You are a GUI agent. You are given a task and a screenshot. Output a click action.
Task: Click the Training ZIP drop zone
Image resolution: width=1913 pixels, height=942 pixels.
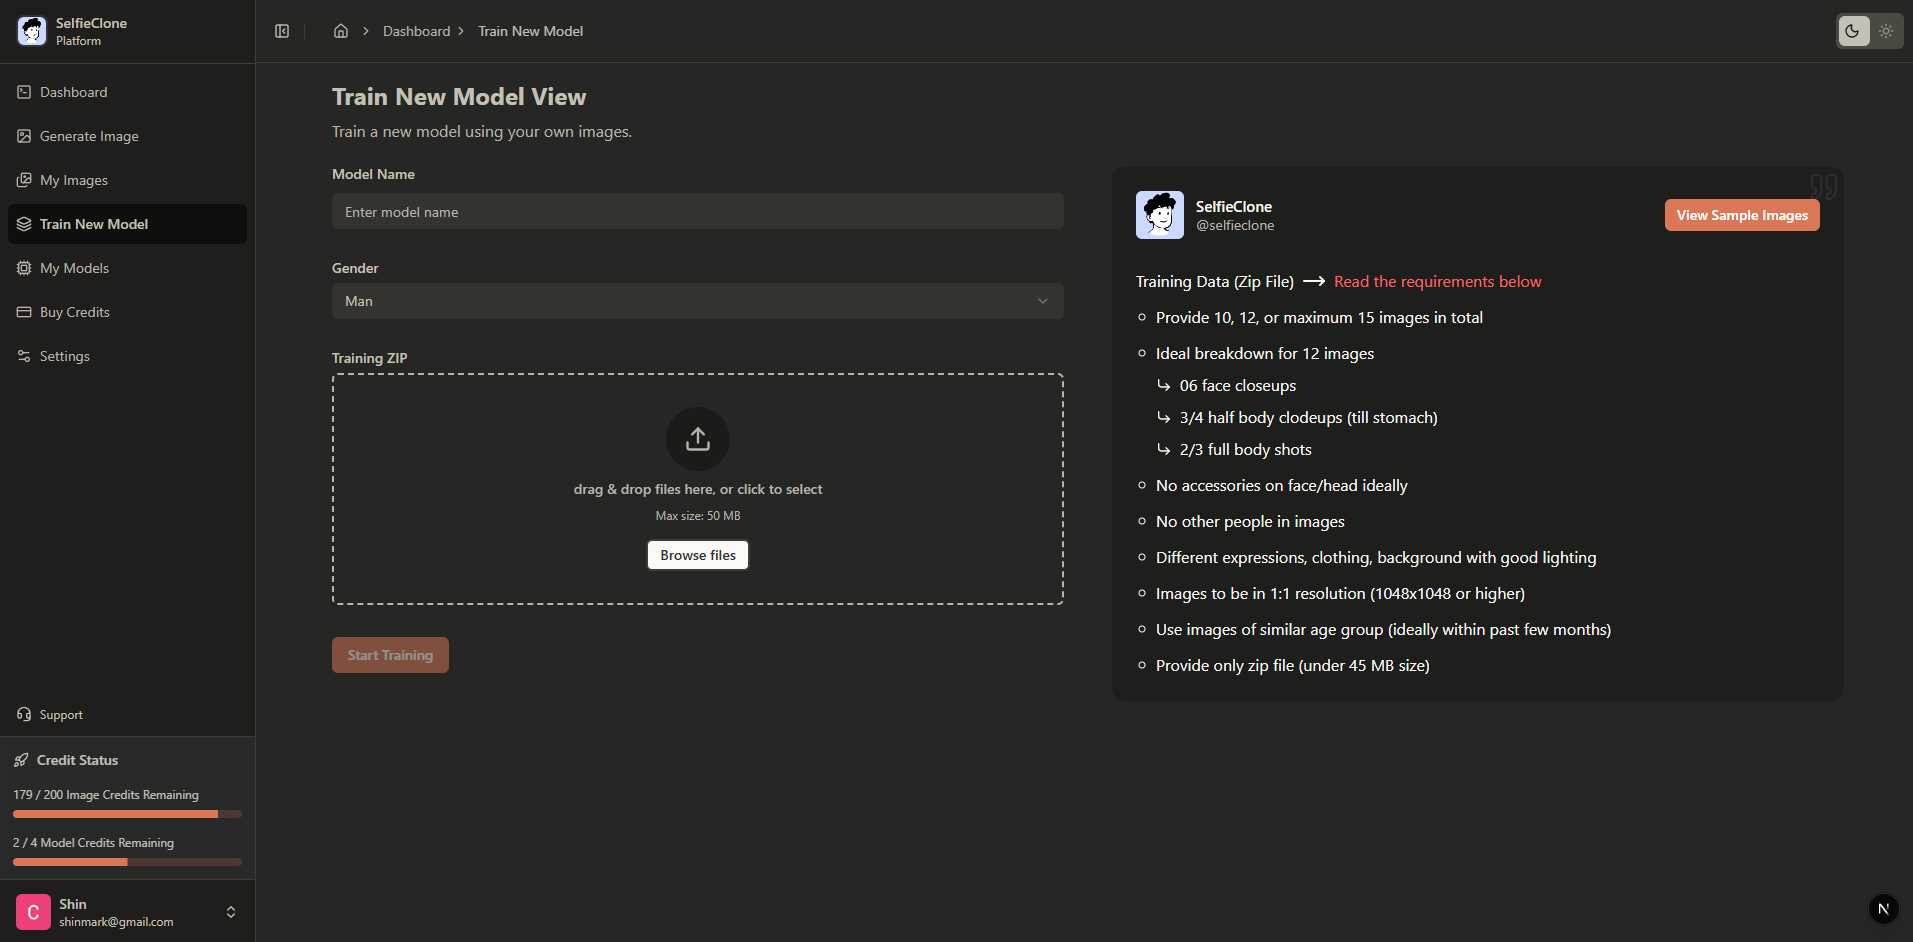698,489
